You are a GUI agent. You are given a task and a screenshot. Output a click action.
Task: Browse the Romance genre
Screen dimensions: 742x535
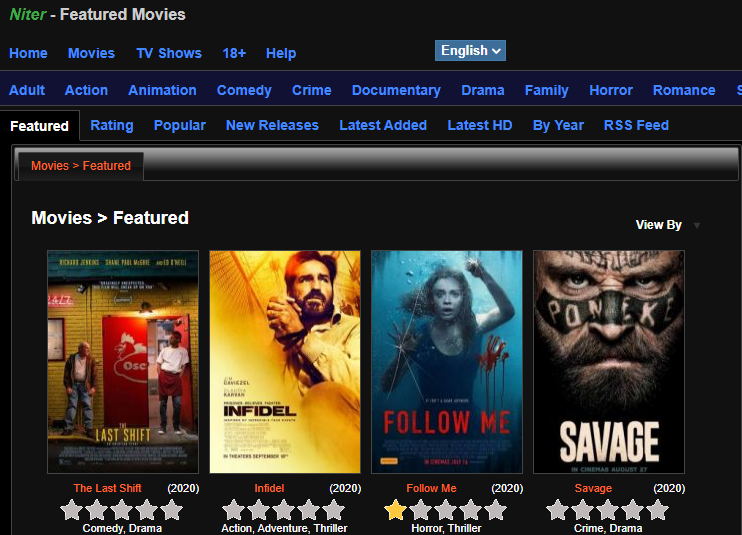[x=684, y=90]
